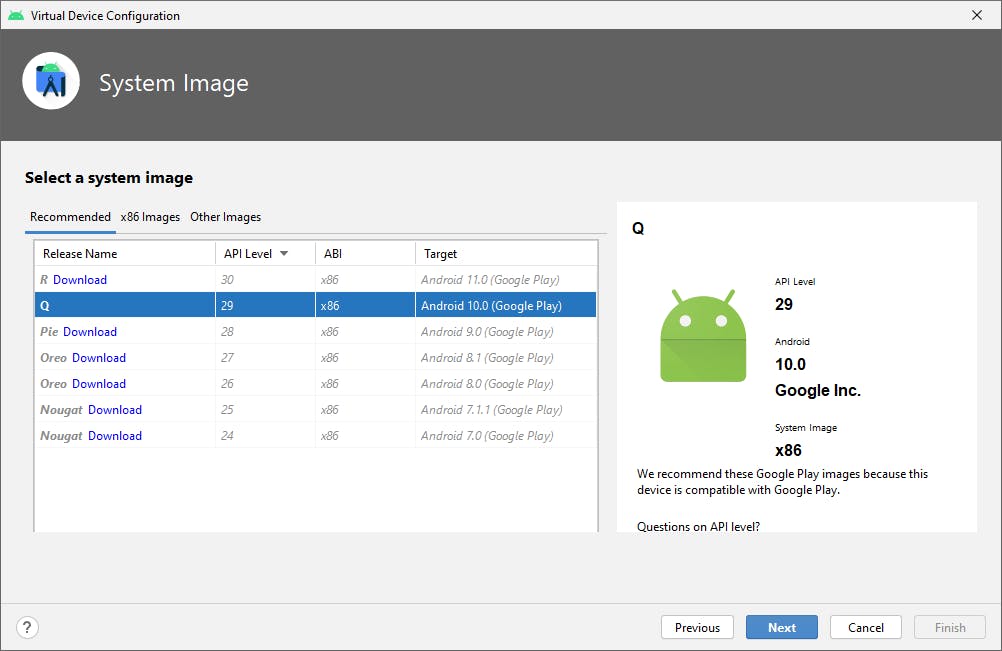
Task: Click the API Level sort arrow
Action: point(284,254)
